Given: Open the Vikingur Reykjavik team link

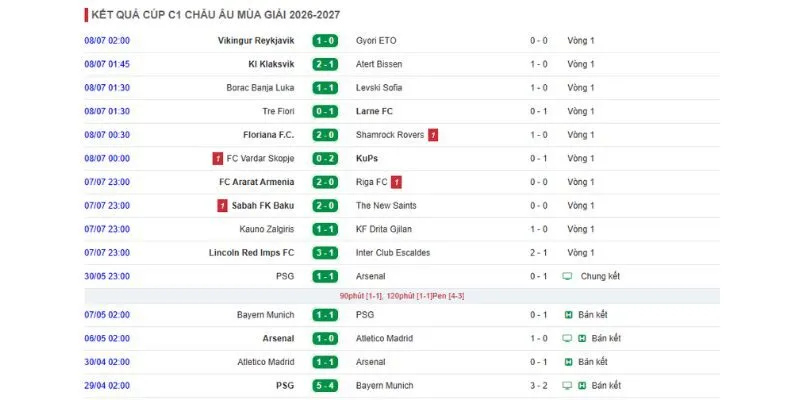Looking at the screenshot, I should pyautogui.click(x=256, y=40).
